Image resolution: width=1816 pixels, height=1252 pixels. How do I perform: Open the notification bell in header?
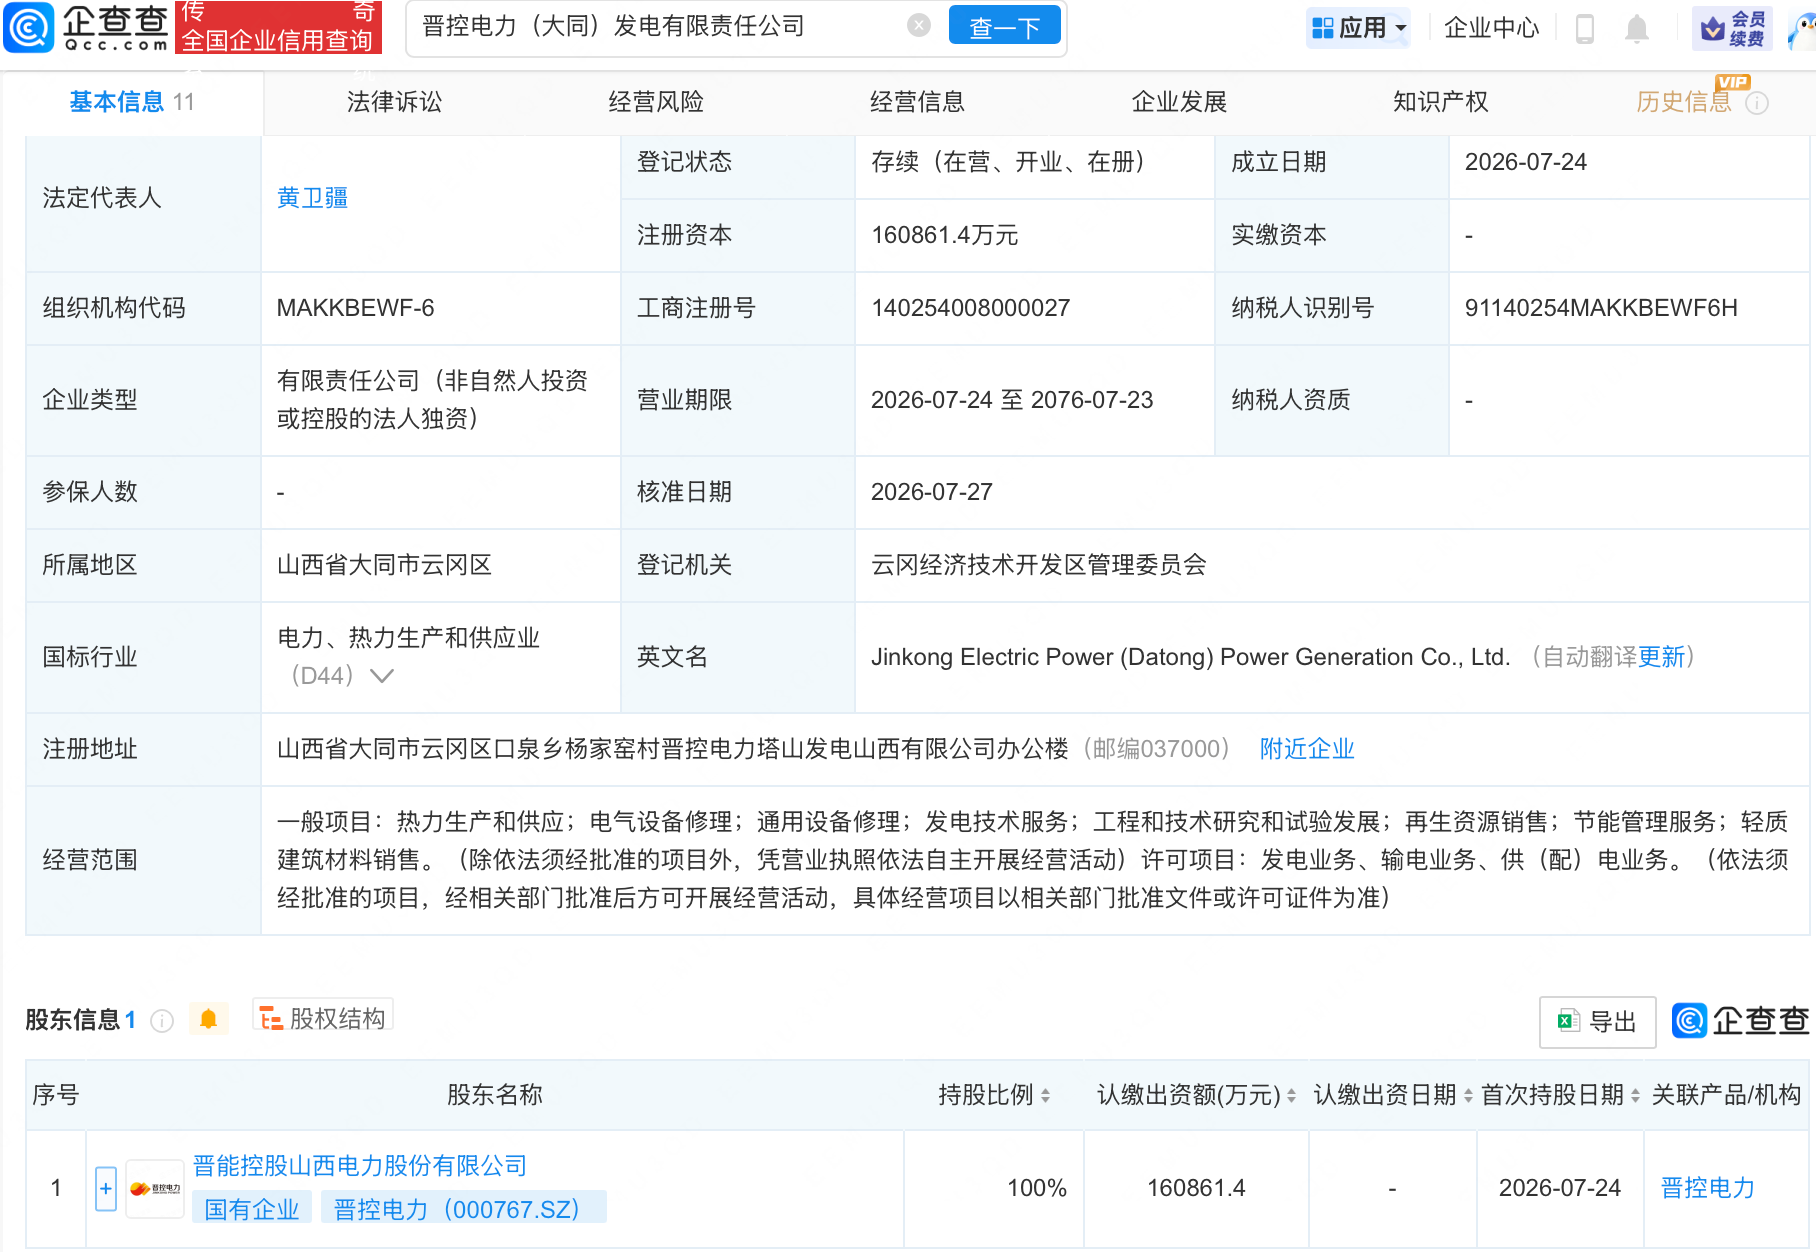[x=1636, y=29]
